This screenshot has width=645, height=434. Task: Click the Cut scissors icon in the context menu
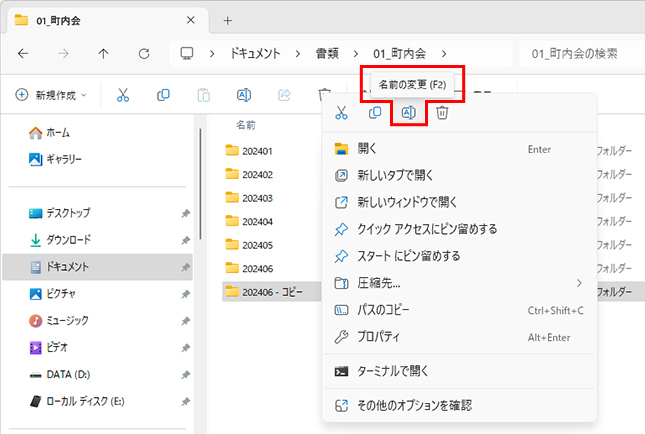(x=341, y=112)
